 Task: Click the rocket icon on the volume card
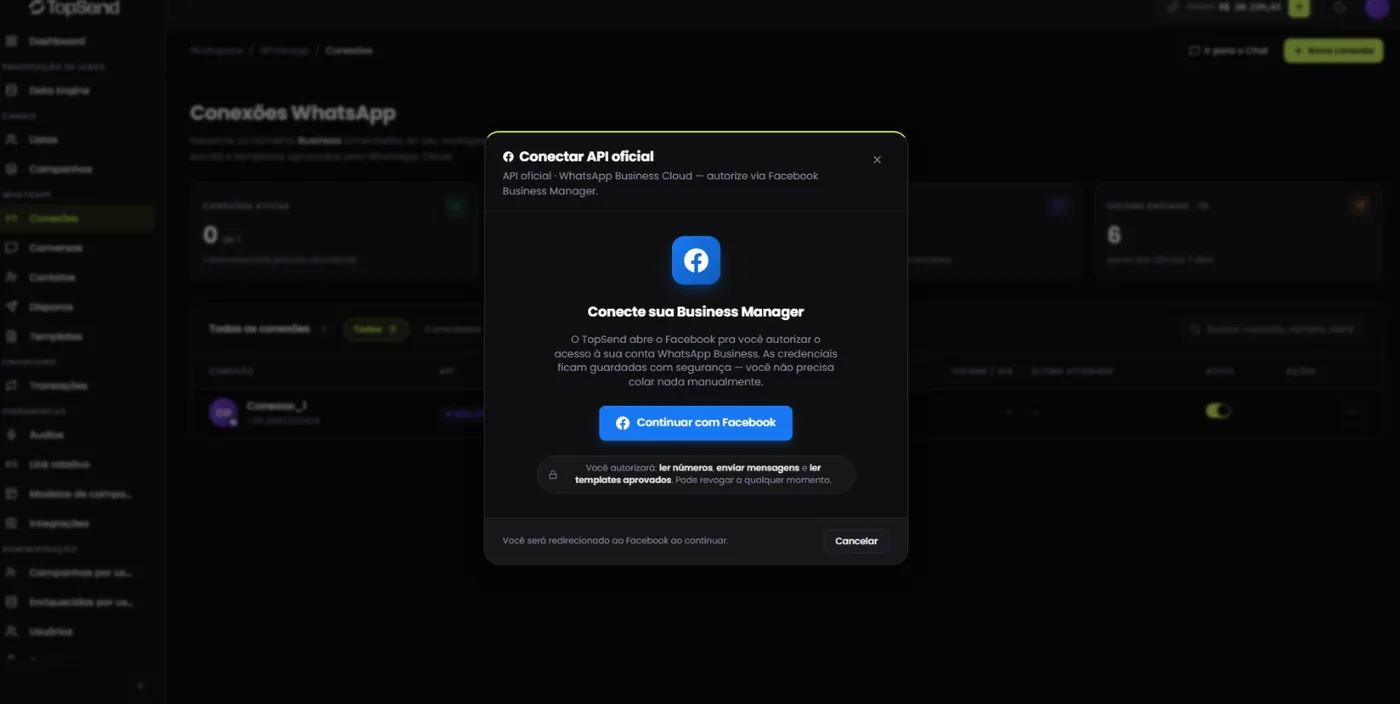[1360, 206]
